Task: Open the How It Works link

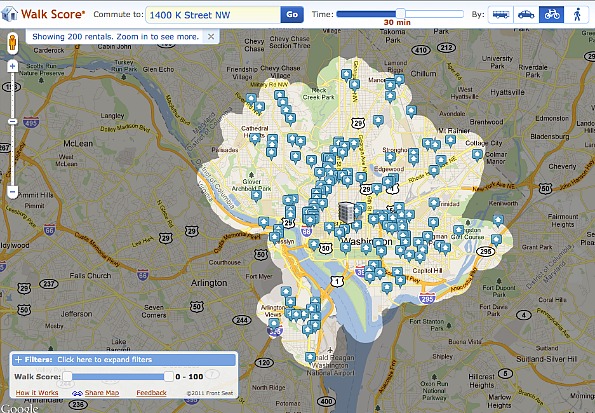Action: coord(37,393)
